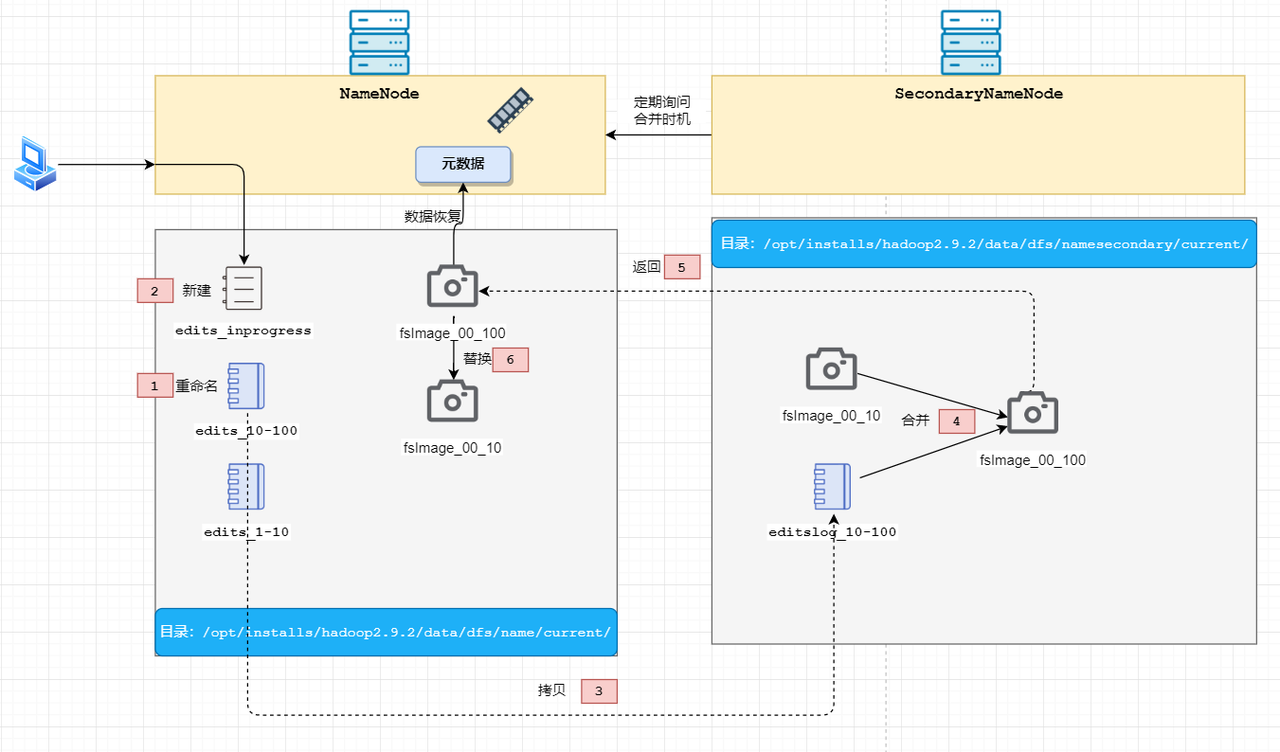Select the namesecondary/current directory blue label
This screenshot has height=752, width=1280.
[x=984, y=243]
